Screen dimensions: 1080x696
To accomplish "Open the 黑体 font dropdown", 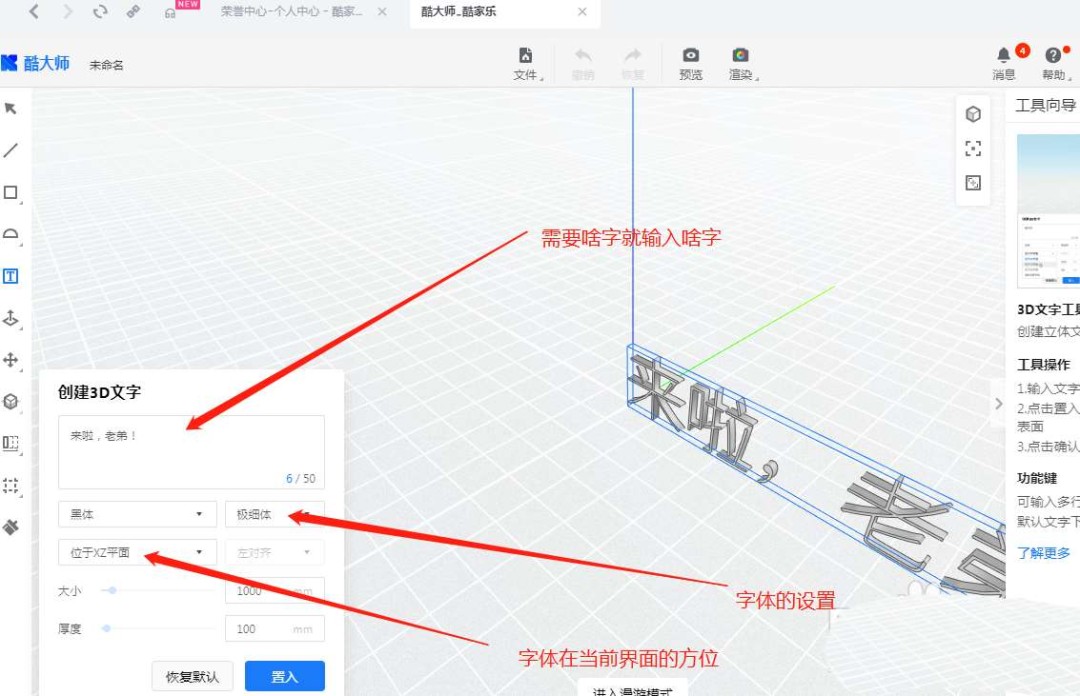I will tap(137, 513).
